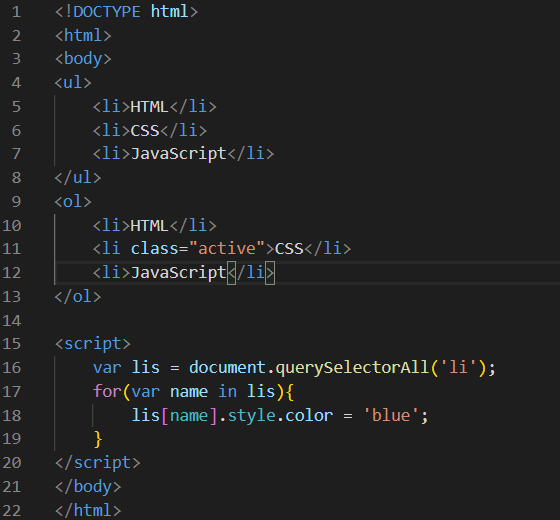Click the DOCTYPE keyword on line 1

click(x=106, y=12)
